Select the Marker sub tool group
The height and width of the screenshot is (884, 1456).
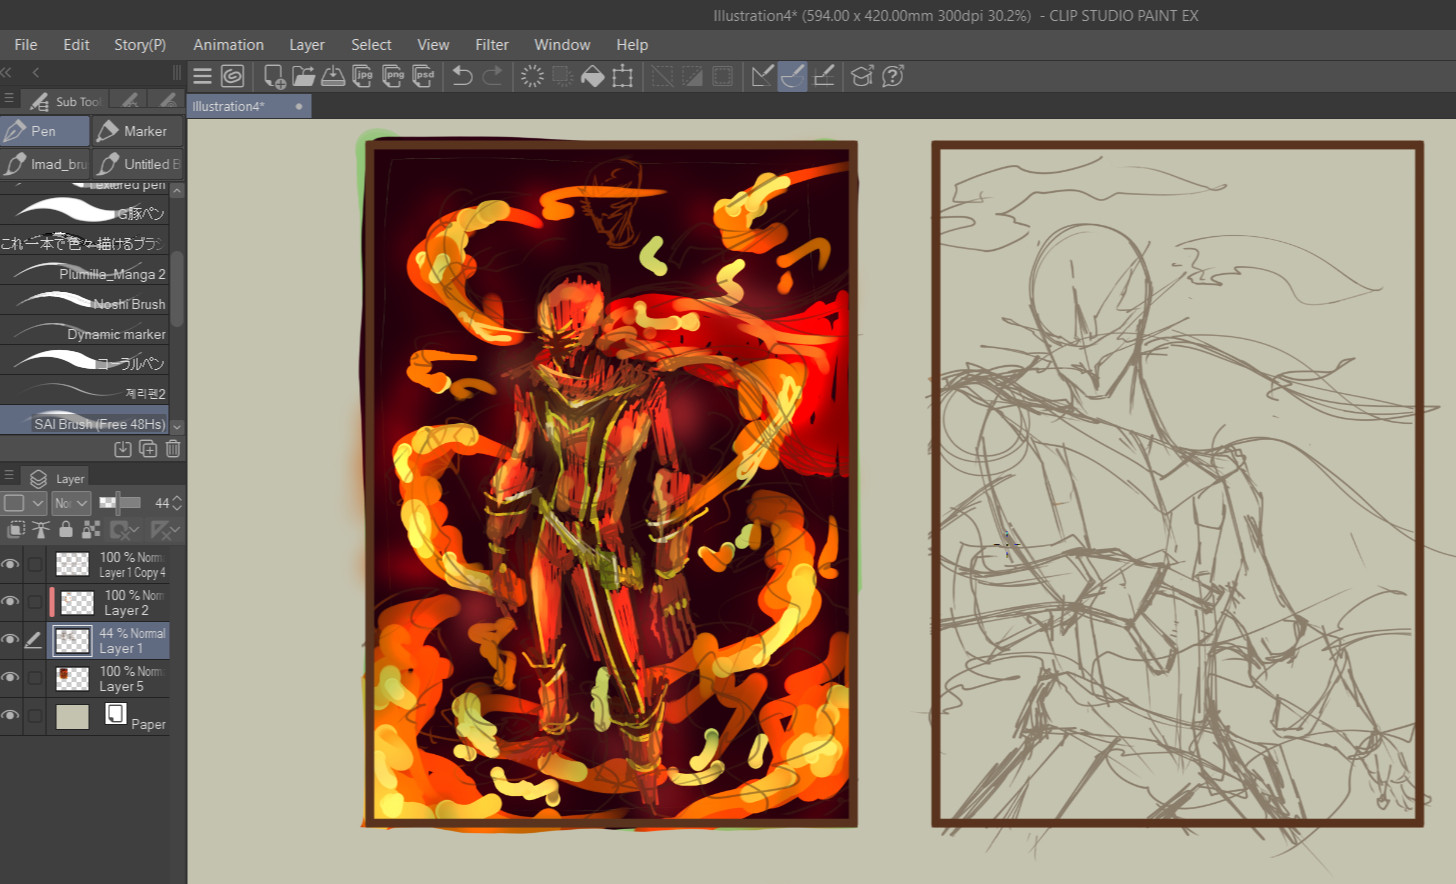138,131
